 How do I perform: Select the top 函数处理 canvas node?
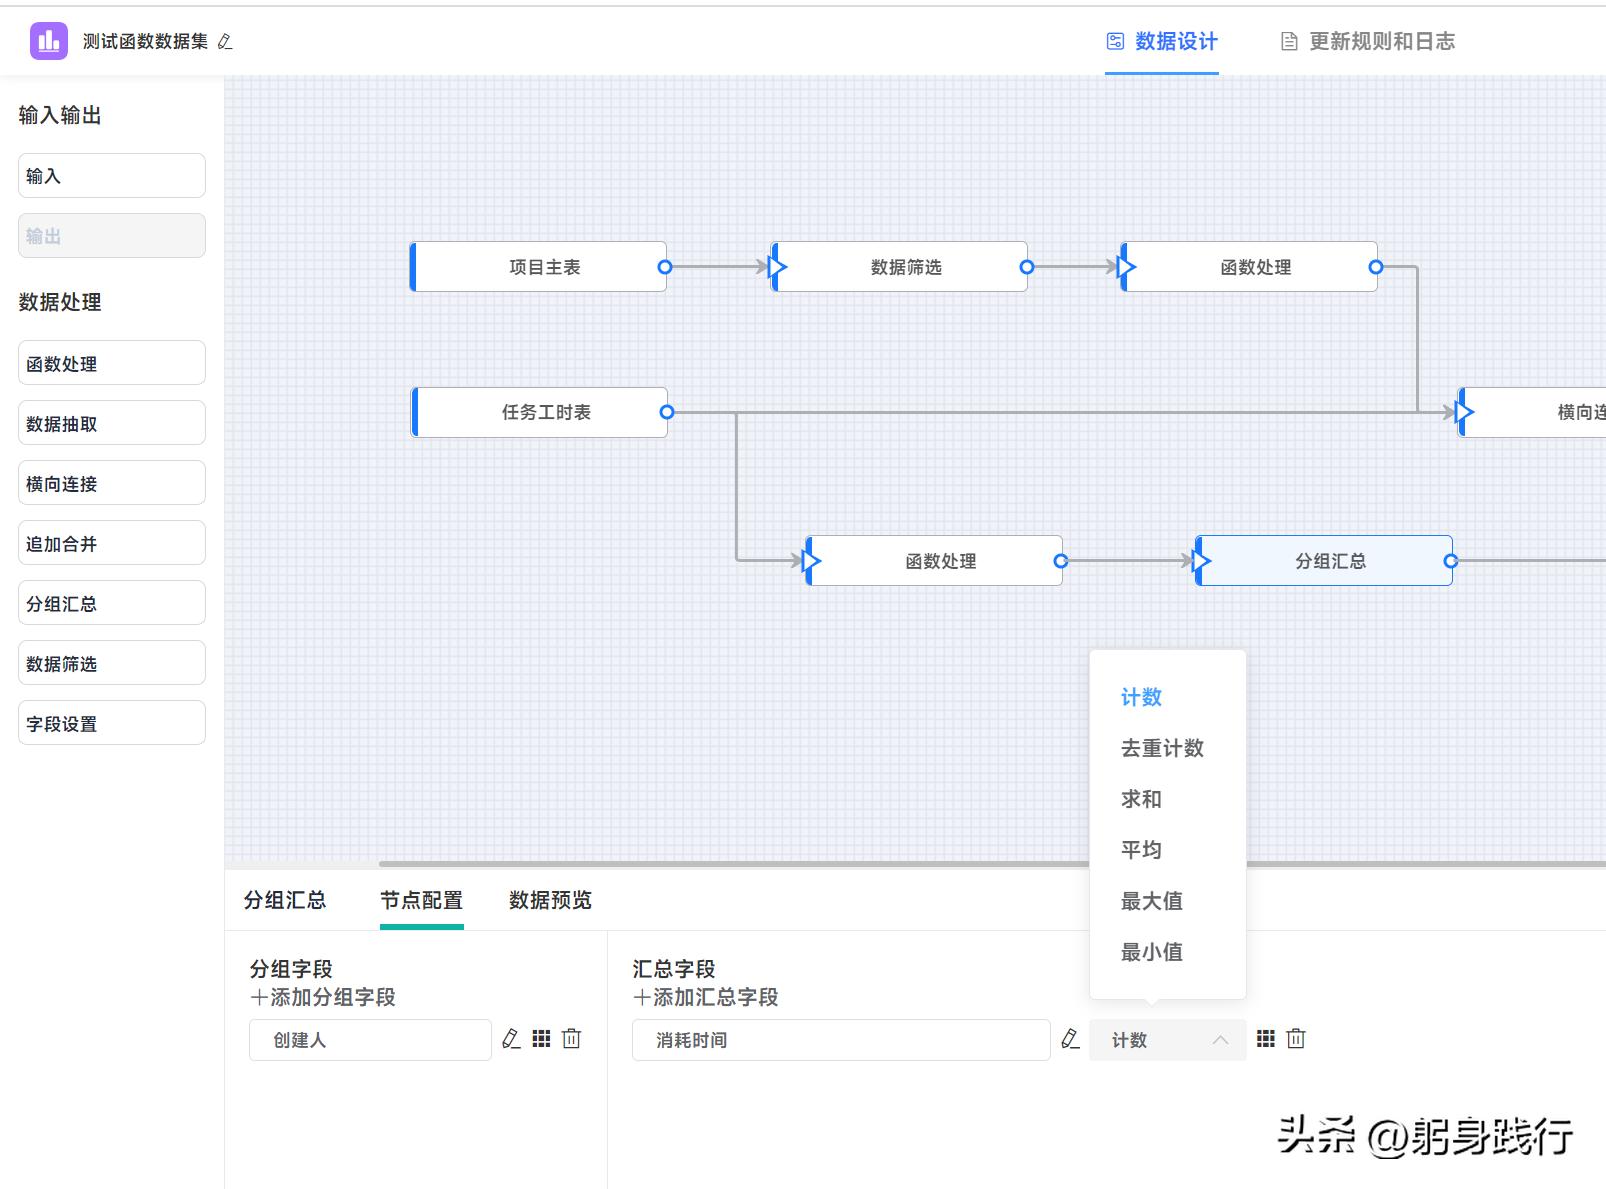pyautogui.click(x=1250, y=267)
